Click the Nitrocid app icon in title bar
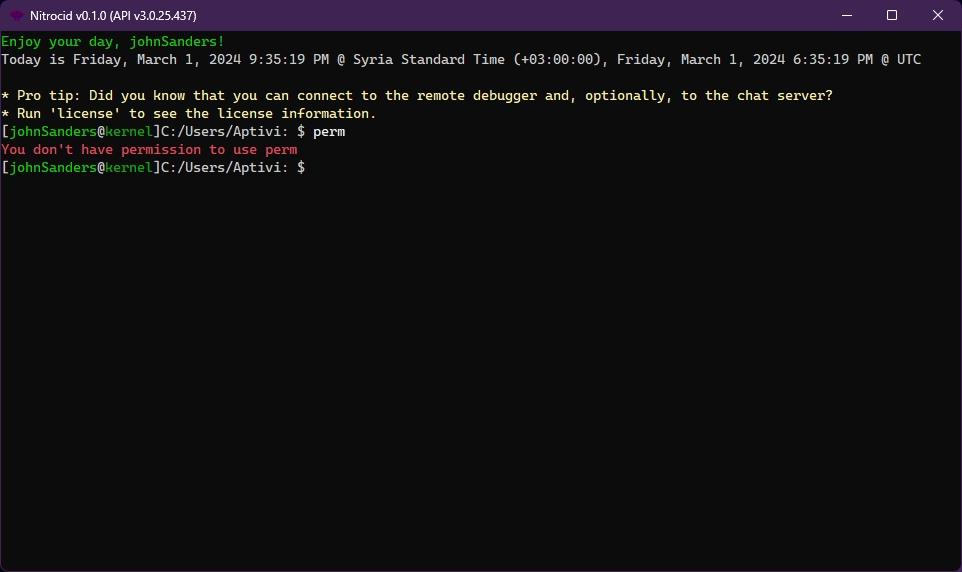The height and width of the screenshot is (572, 962). 17,15
